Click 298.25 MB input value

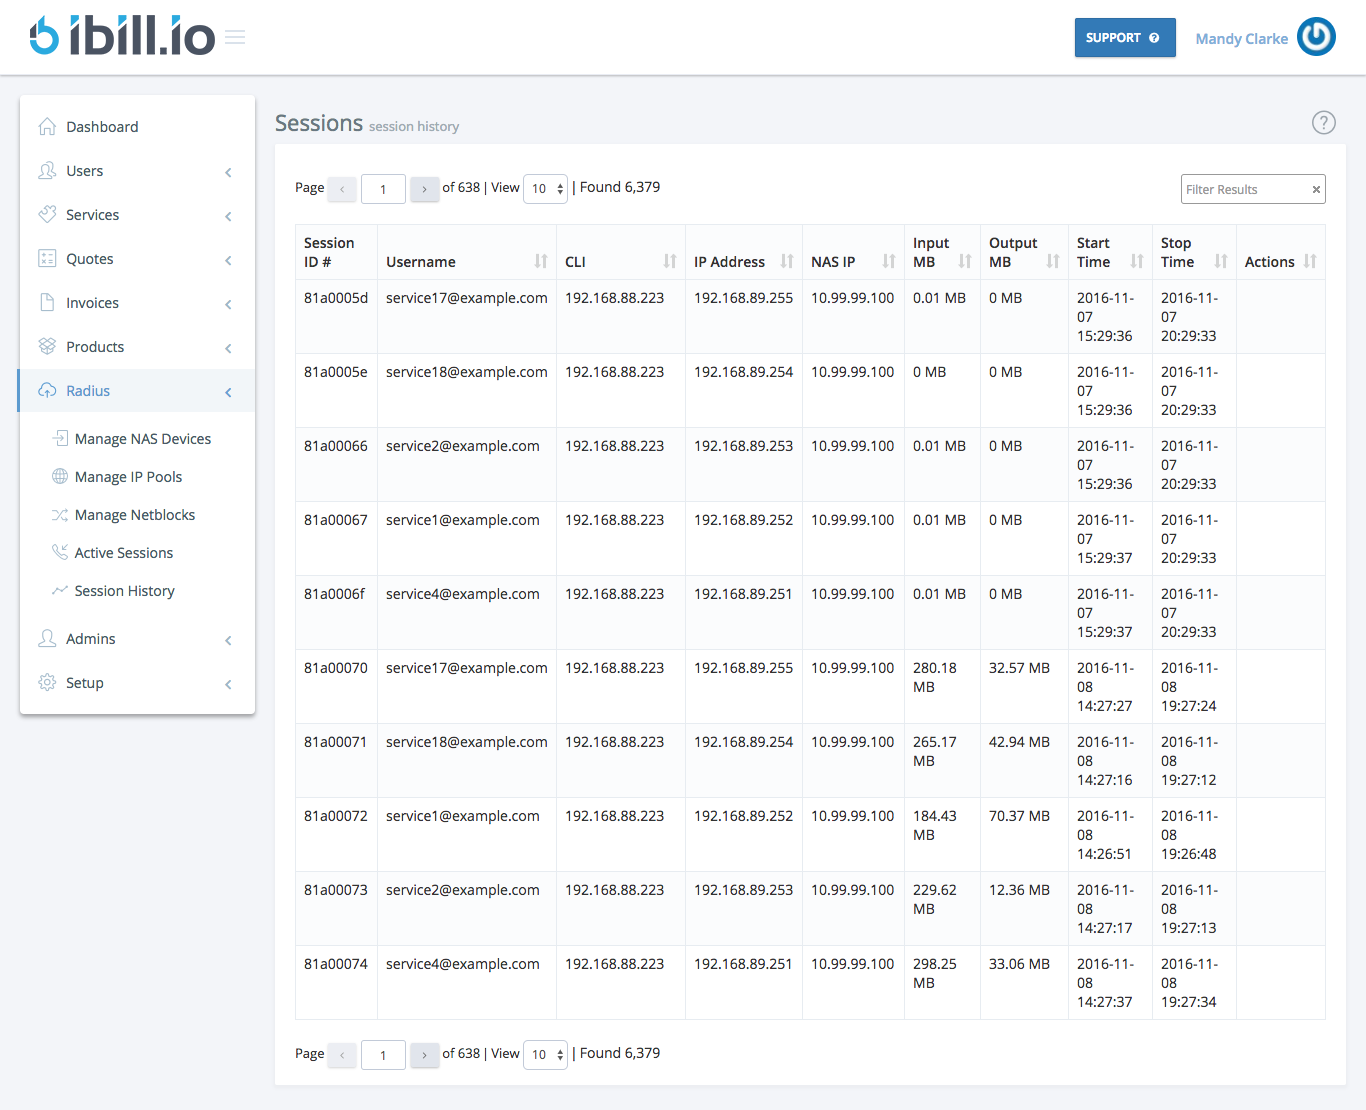pos(935,973)
